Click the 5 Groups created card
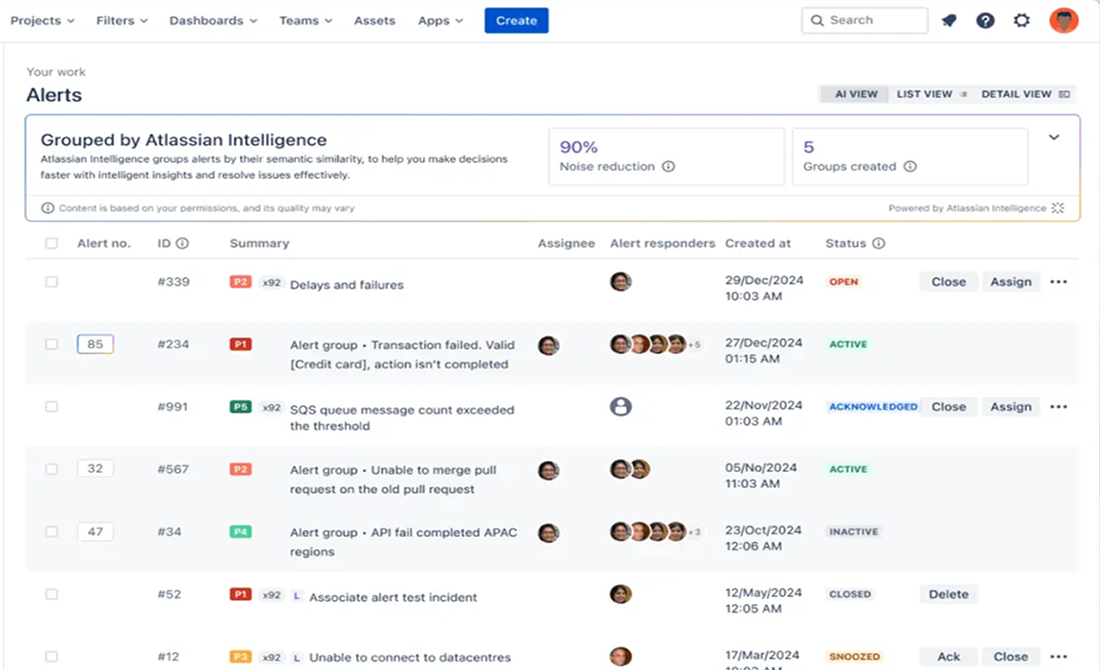 tap(910, 157)
